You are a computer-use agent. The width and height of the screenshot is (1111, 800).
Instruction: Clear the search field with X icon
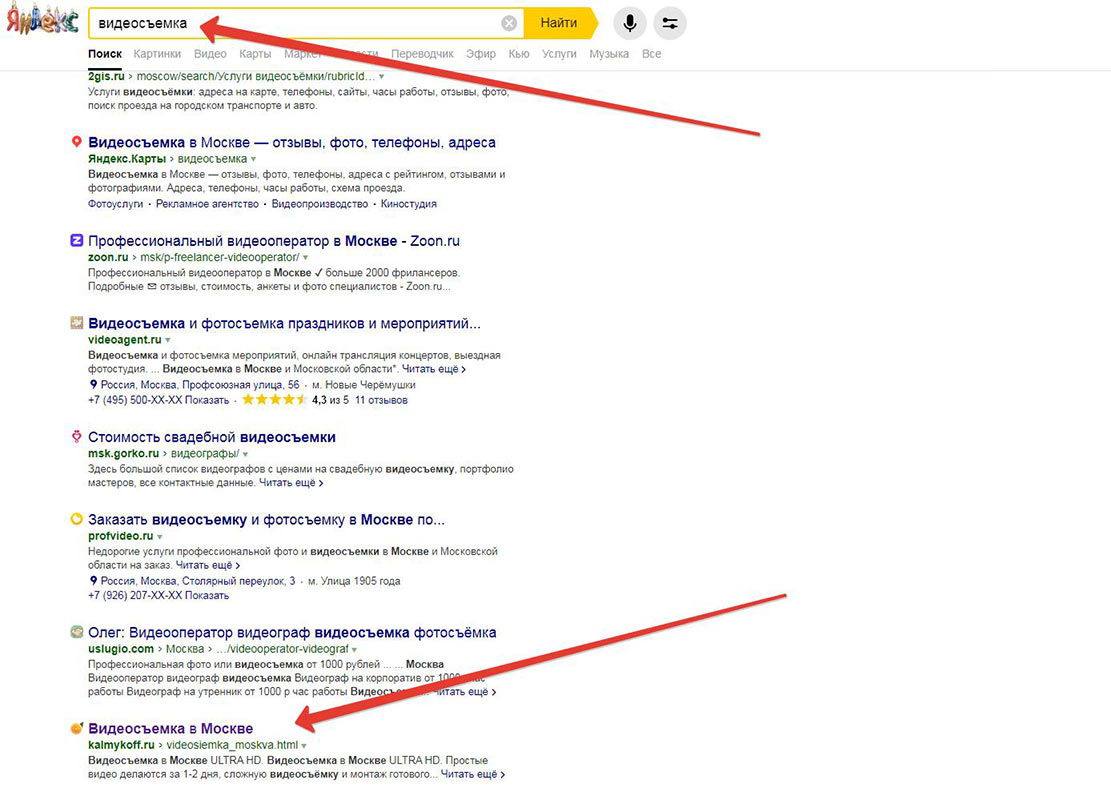tap(509, 23)
